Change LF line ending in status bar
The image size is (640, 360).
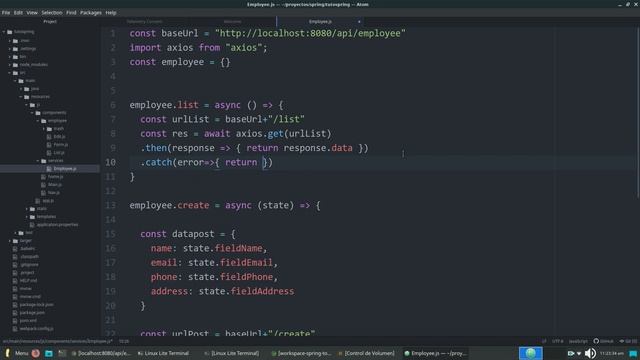pyautogui.click(x=544, y=341)
